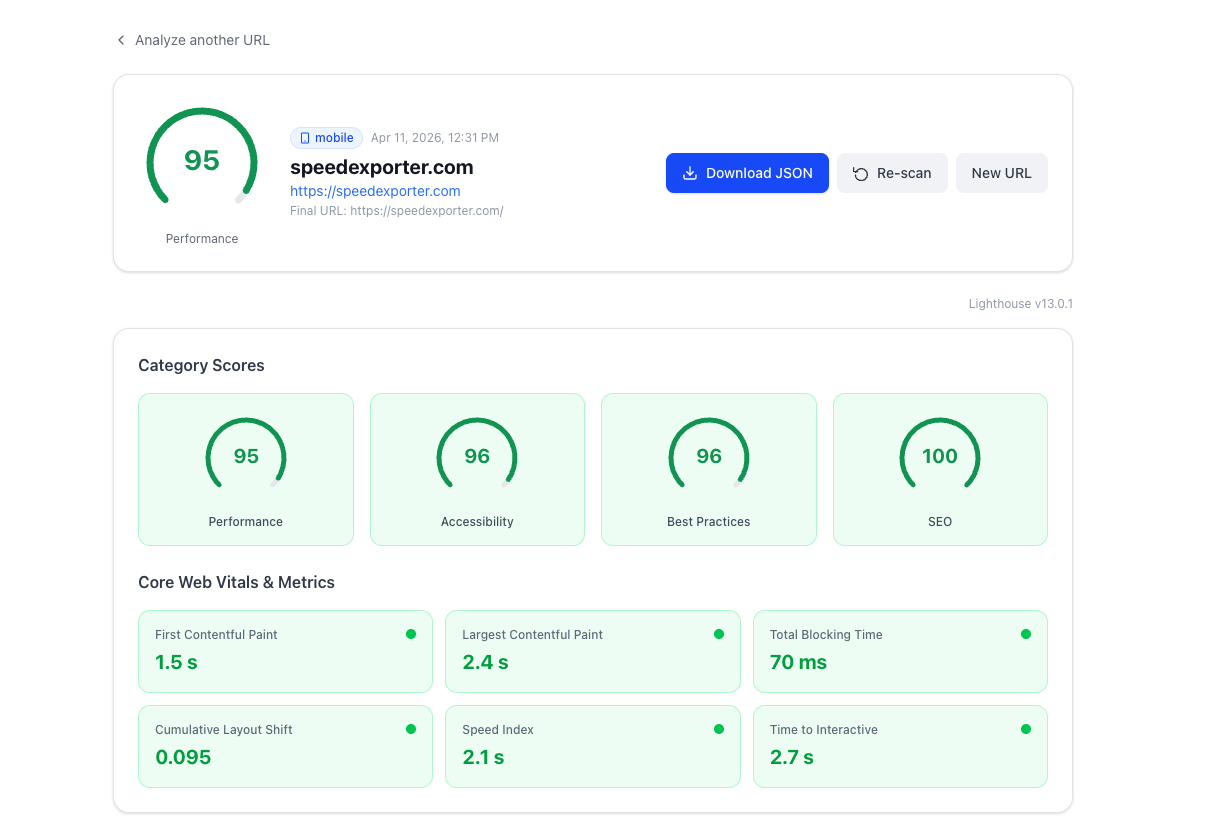This screenshot has height=831, width=1224.
Task: Click the Performance card in Category Scores
Action: coord(245,469)
